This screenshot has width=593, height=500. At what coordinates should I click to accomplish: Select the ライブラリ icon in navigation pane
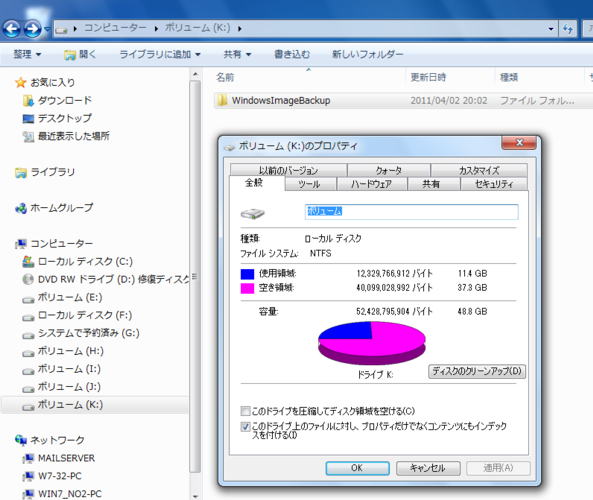click(x=21, y=172)
